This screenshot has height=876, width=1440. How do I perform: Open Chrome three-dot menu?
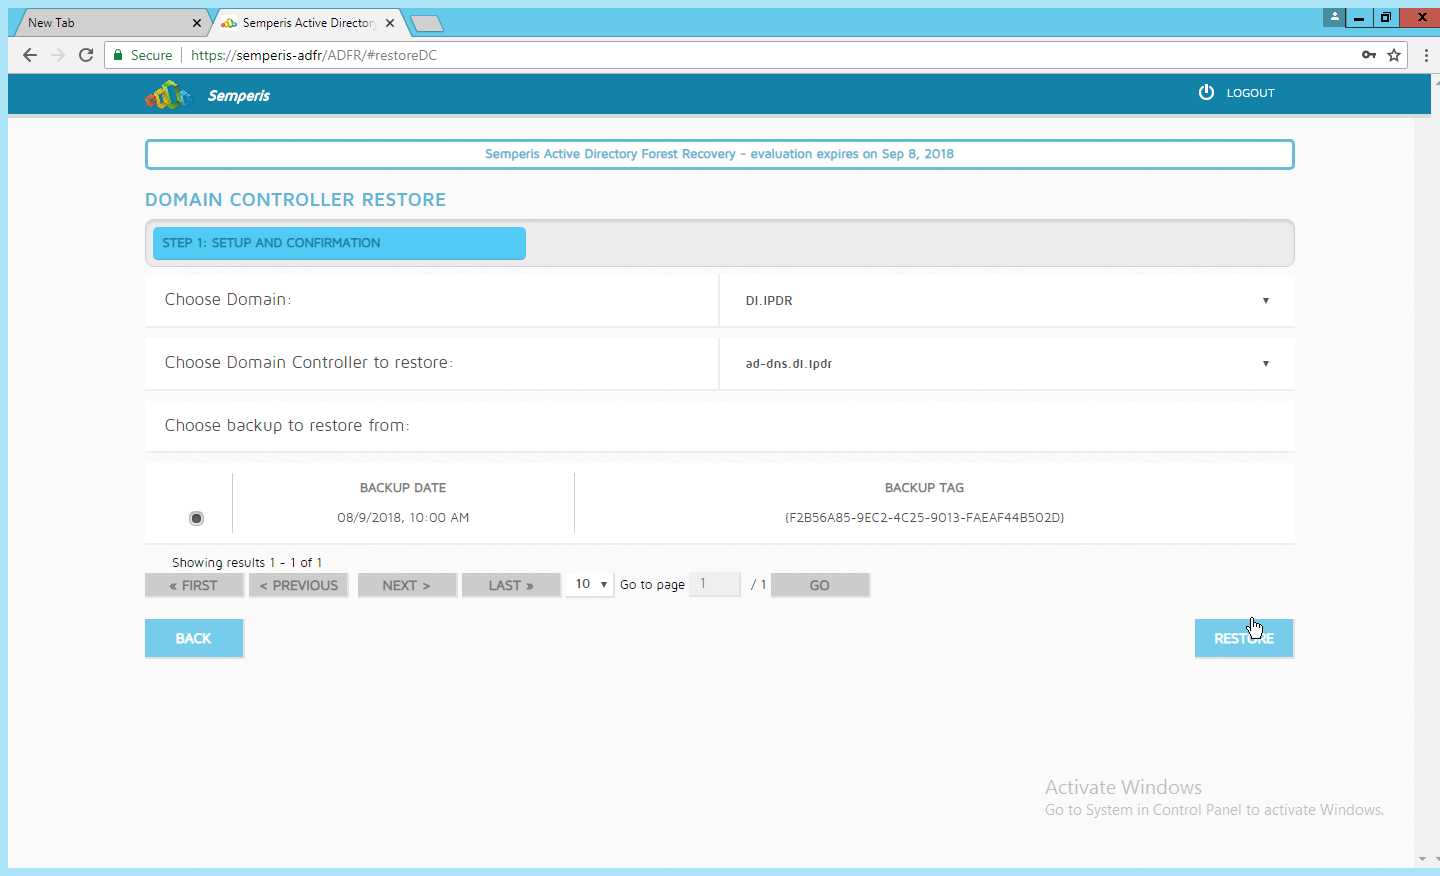point(1426,55)
